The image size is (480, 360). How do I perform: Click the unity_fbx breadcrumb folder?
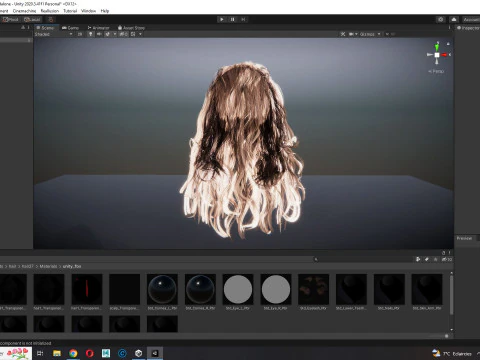(x=72, y=266)
